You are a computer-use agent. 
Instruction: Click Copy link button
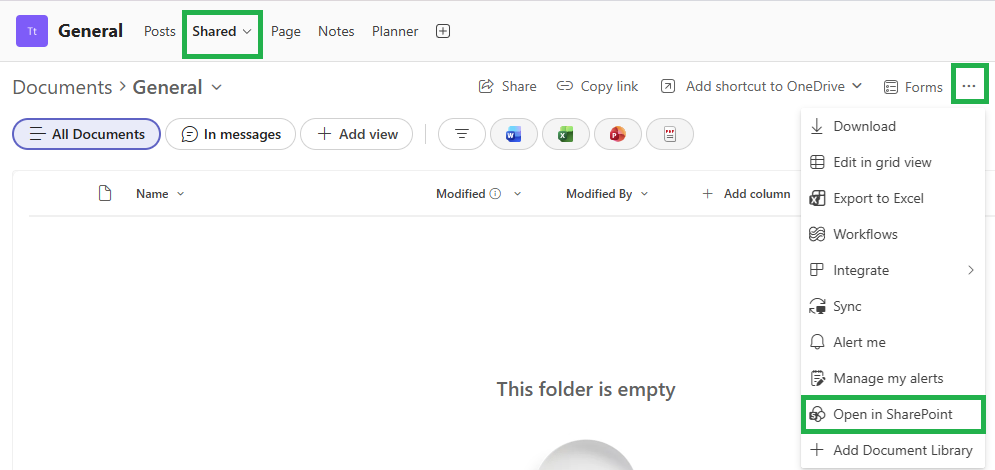pyautogui.click(x=597, y=86)
